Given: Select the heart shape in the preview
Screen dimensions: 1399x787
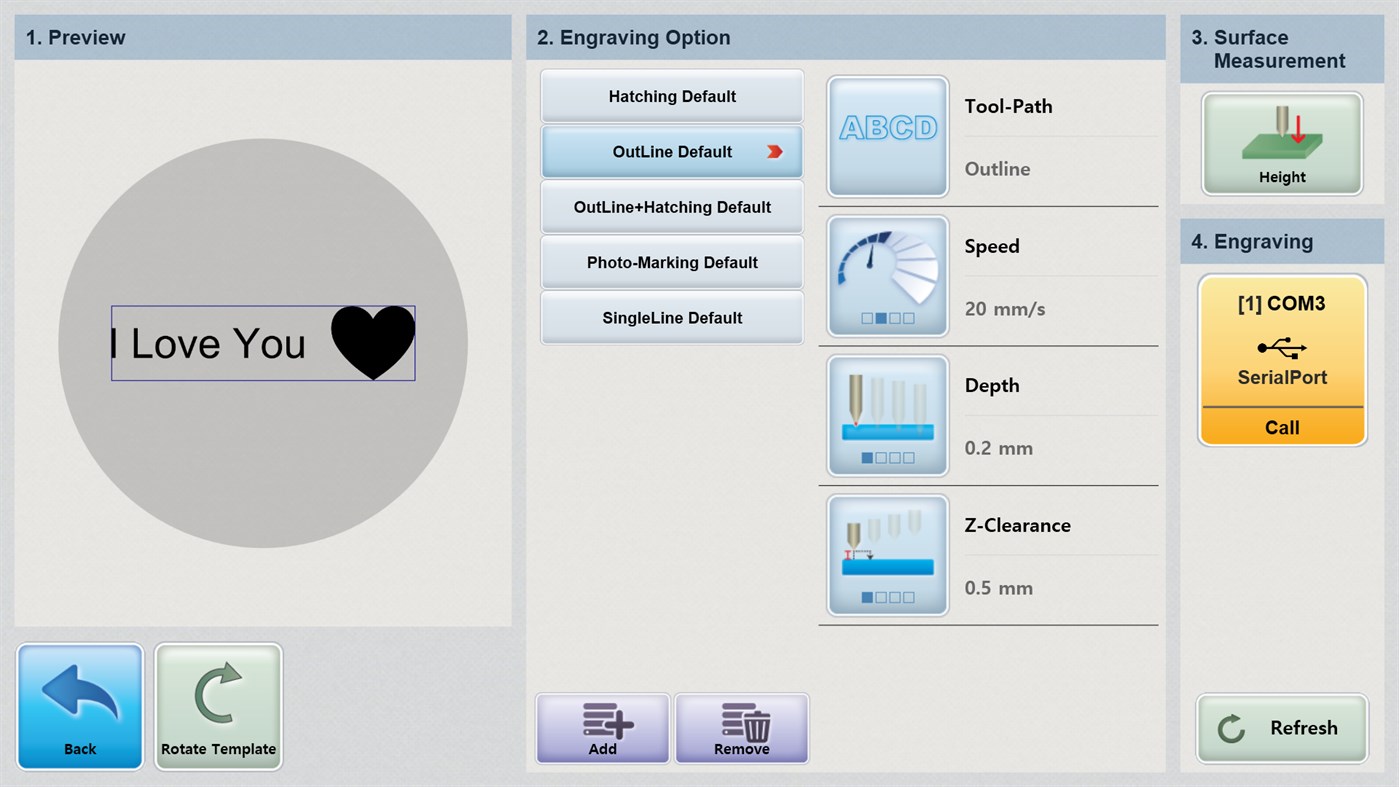Looking at the screenshot, I should coord(374,342).
